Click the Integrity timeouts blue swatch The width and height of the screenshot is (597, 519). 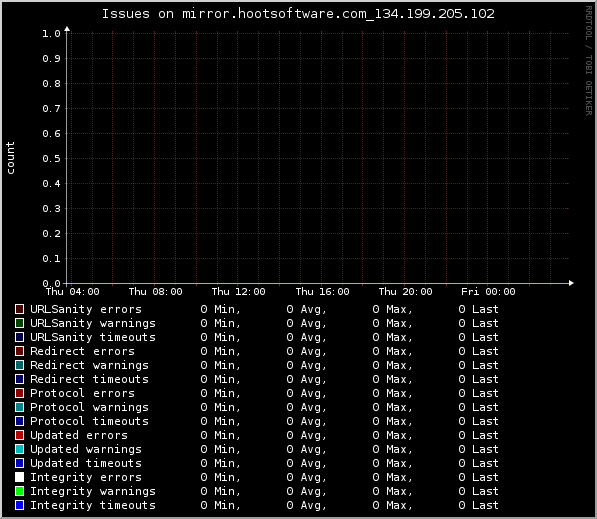19,505
